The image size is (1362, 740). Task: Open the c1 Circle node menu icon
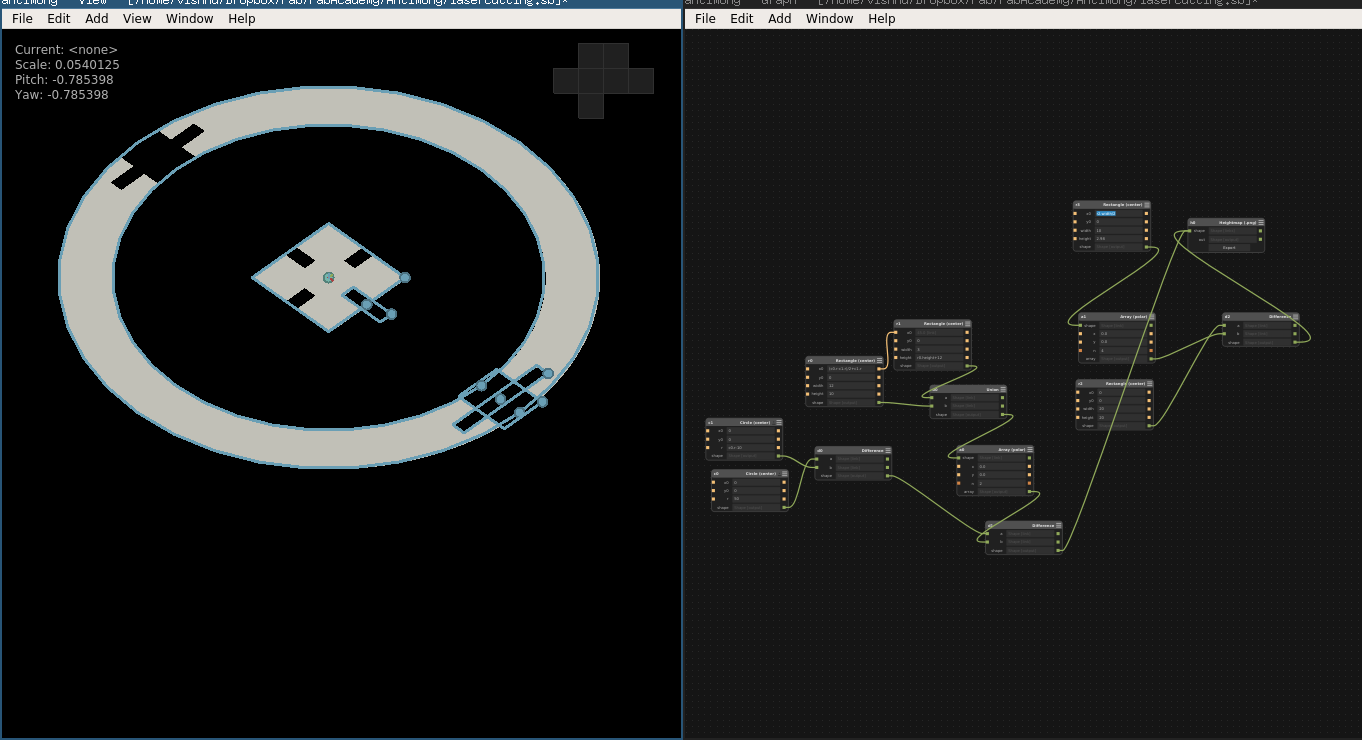(x=778, y=423)
